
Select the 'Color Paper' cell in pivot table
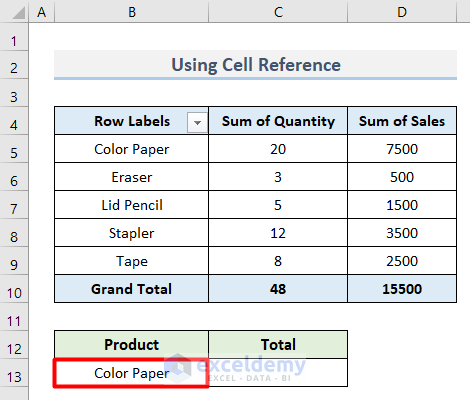(x=132, y=149)
